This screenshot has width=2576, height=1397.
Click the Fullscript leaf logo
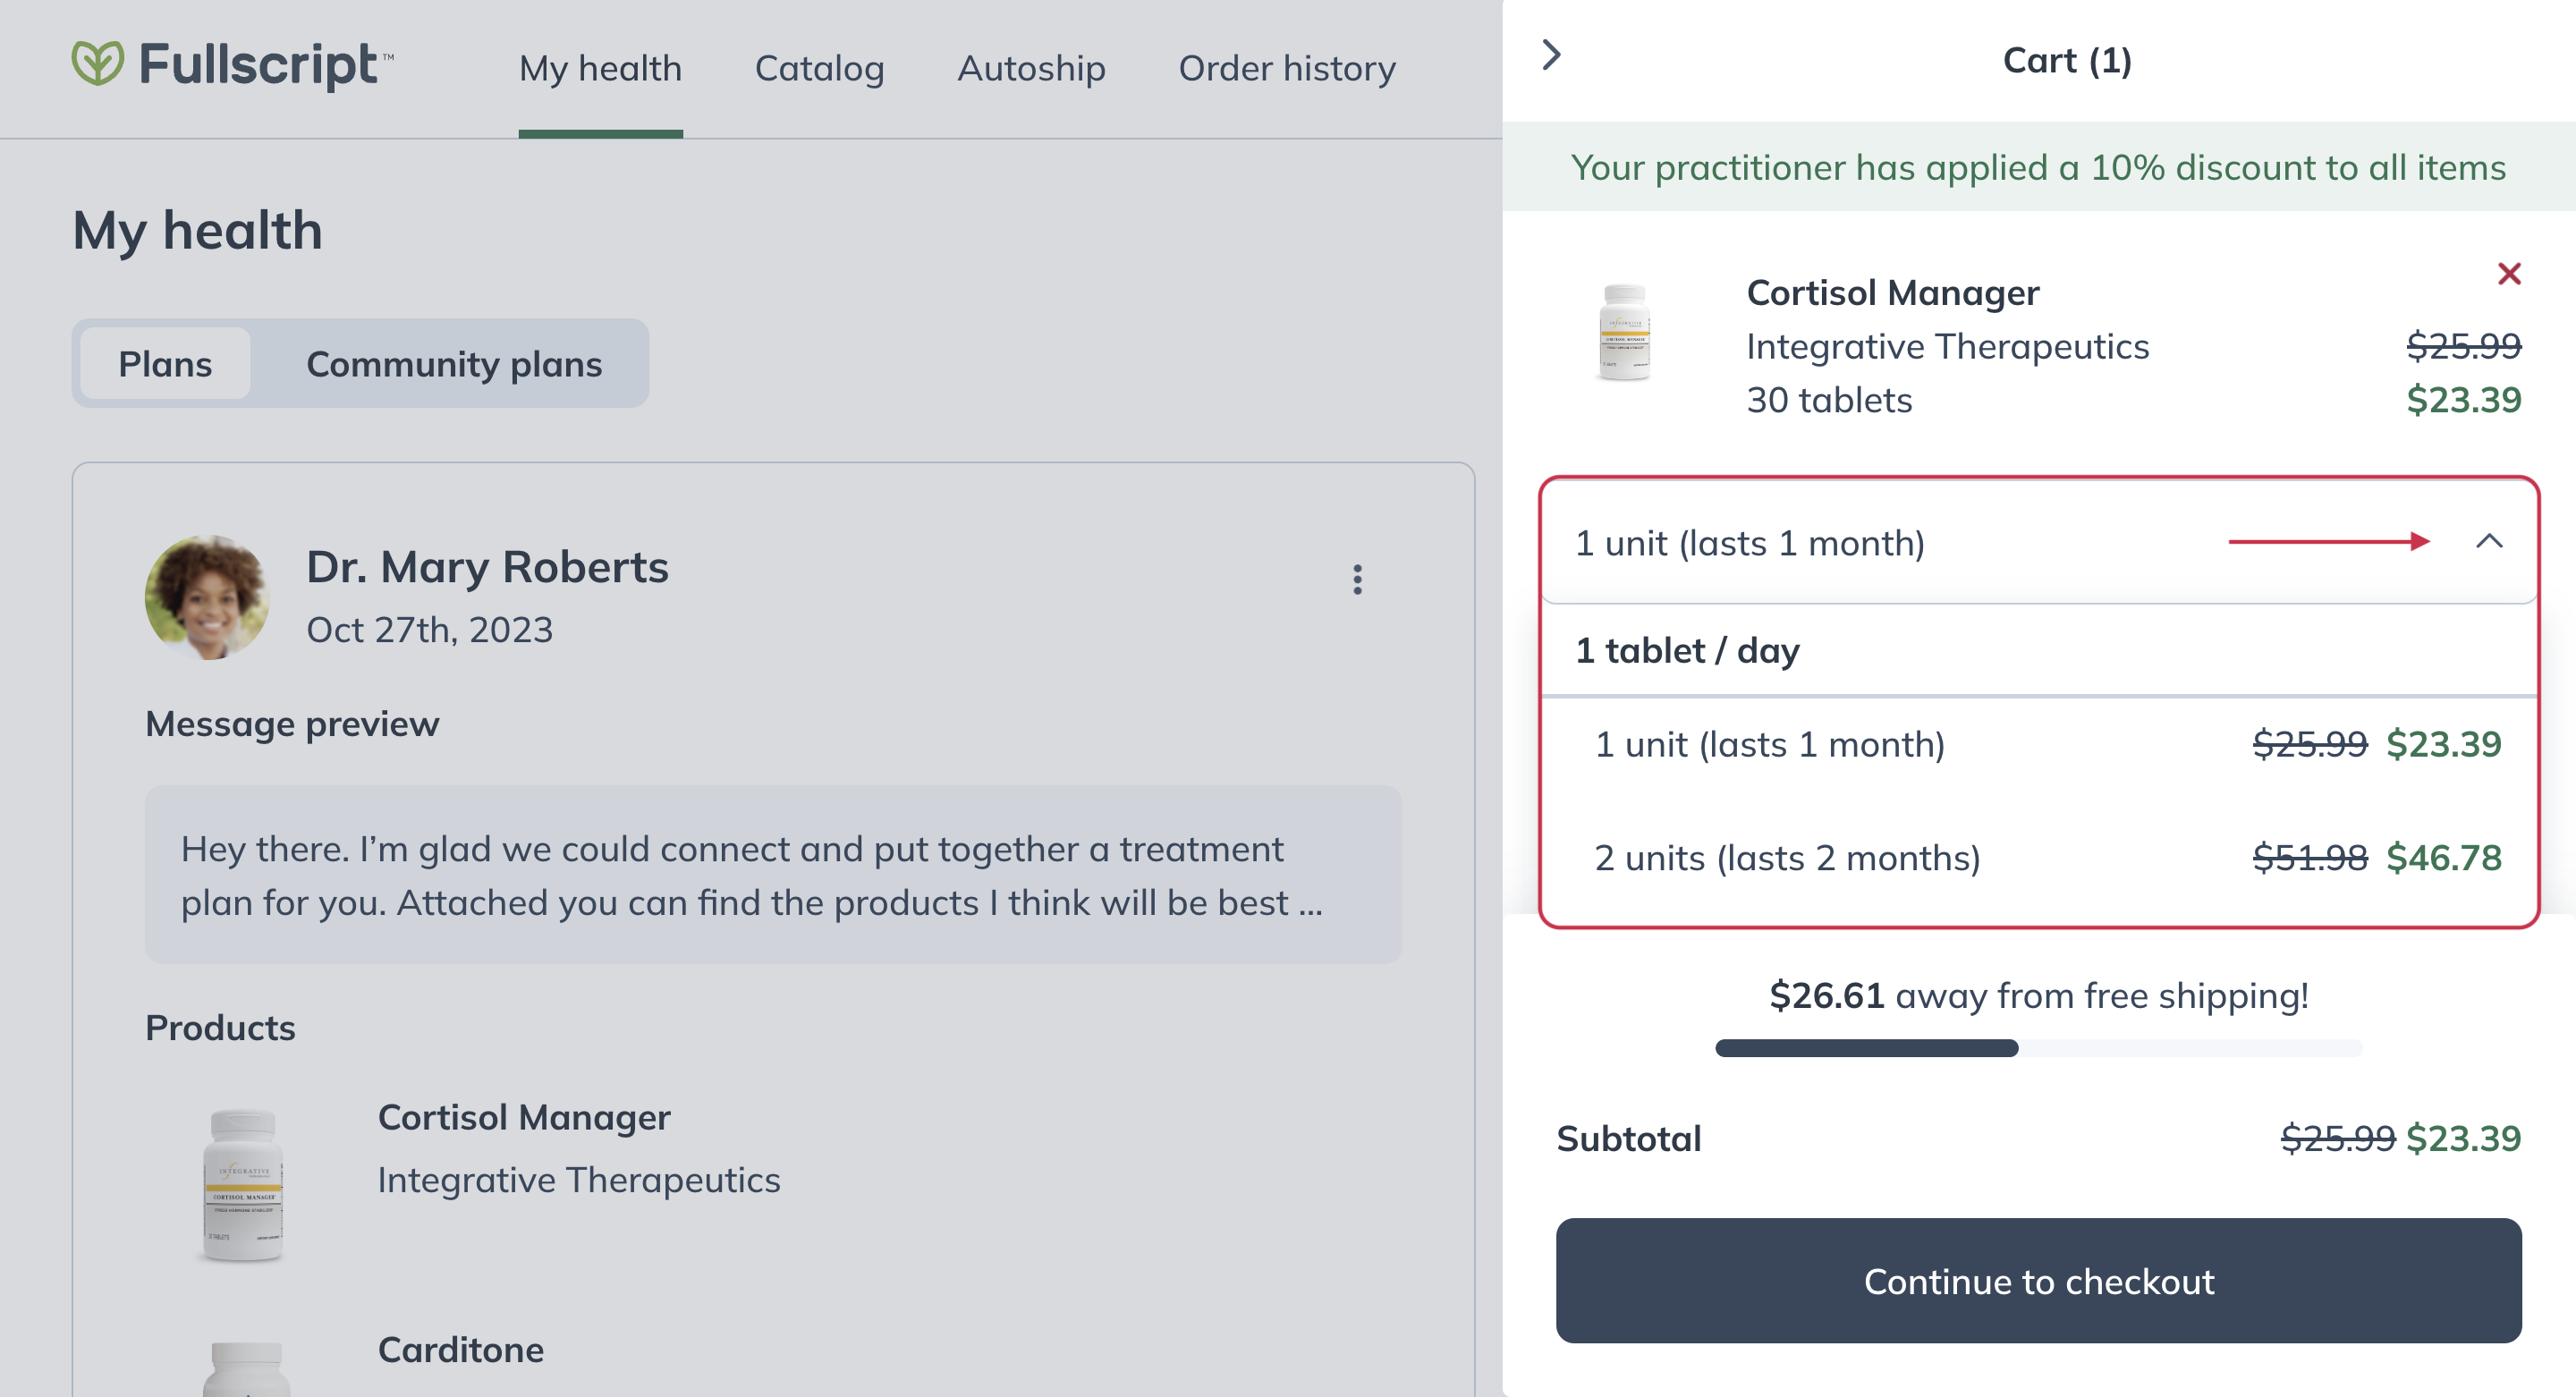(98, 63)
